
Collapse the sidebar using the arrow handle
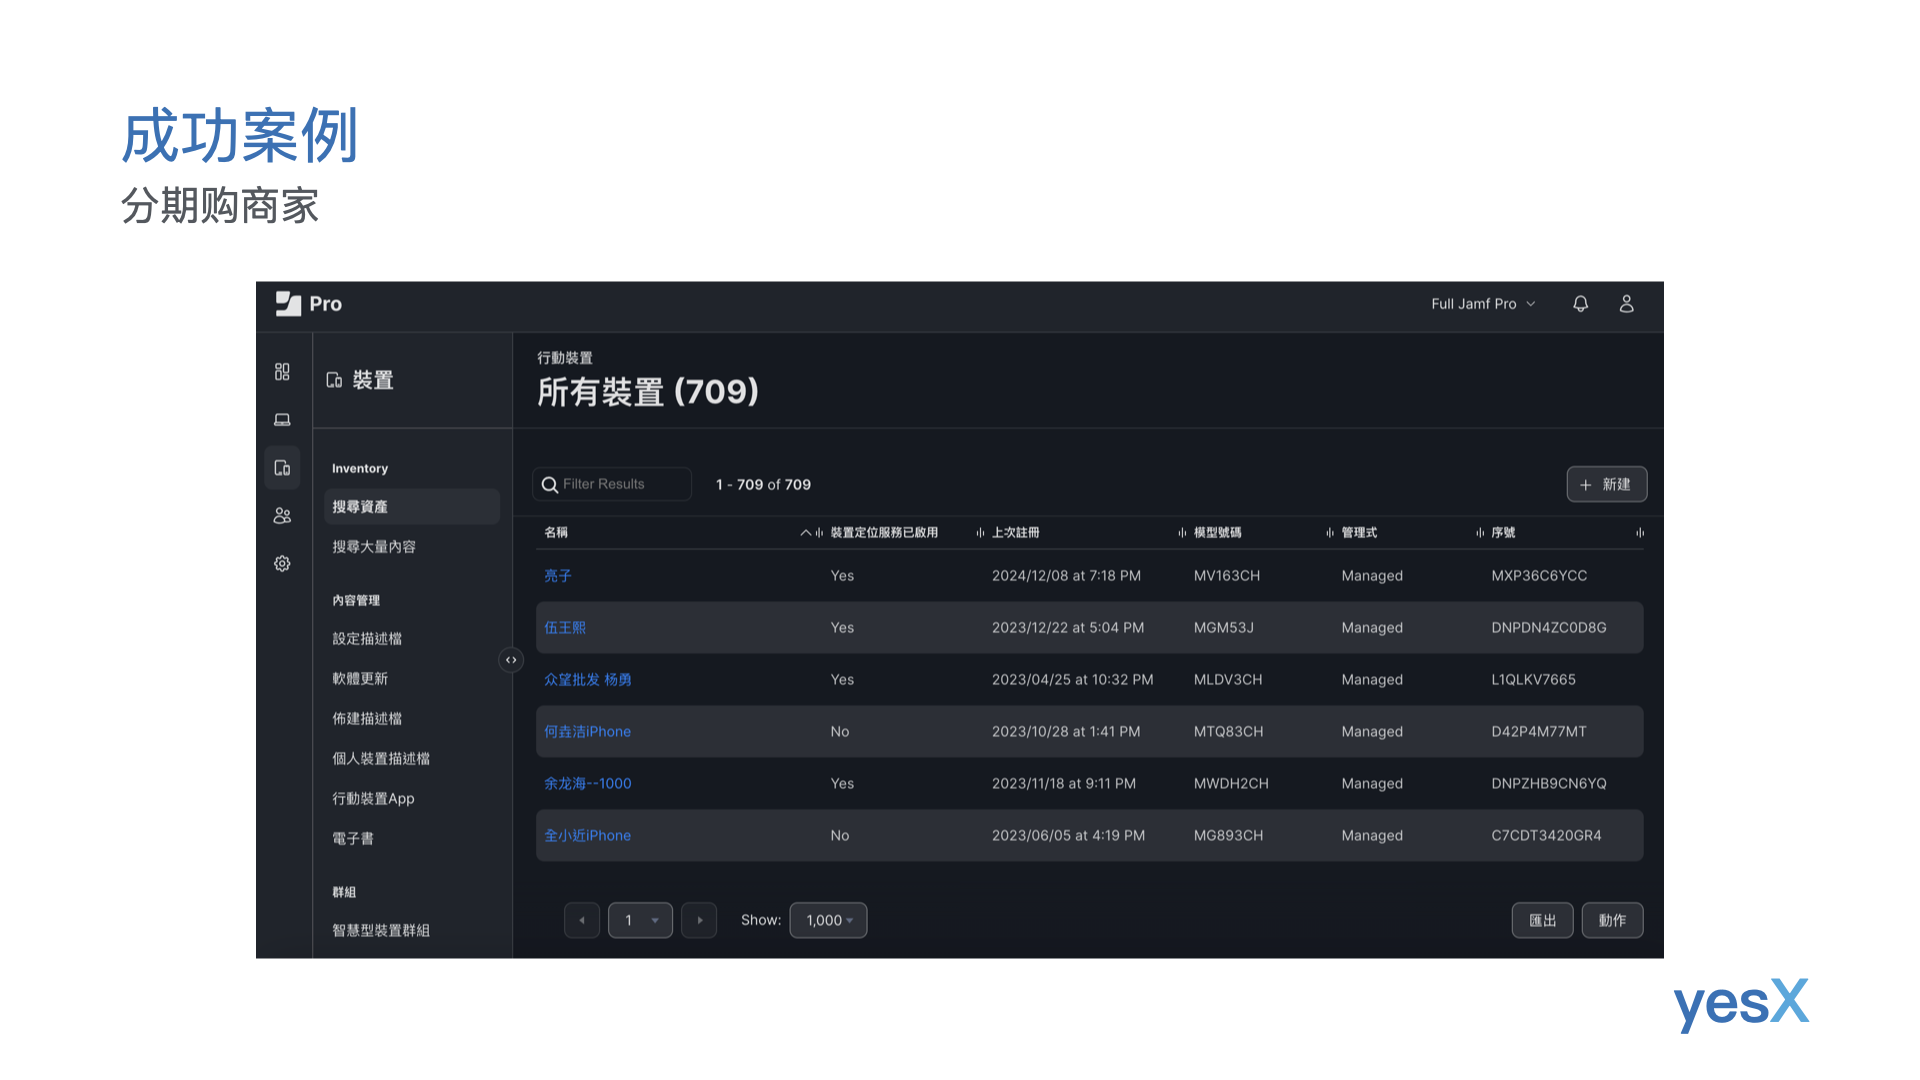[511, 660]
